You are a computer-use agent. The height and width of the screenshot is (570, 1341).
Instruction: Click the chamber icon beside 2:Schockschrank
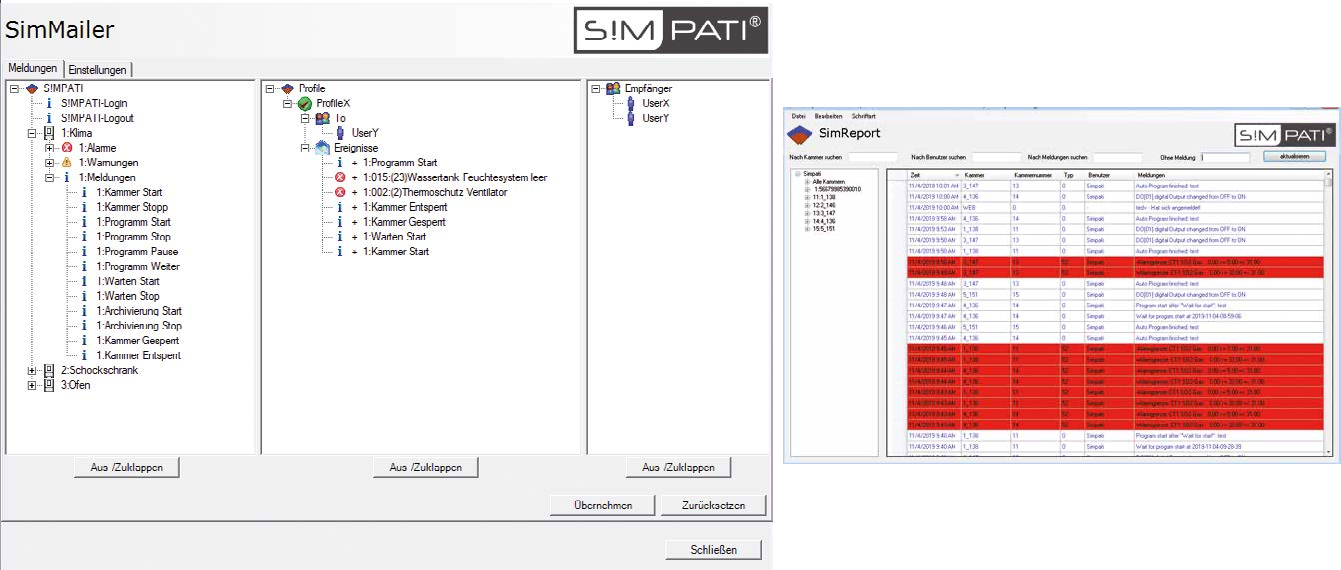[50, 370]
